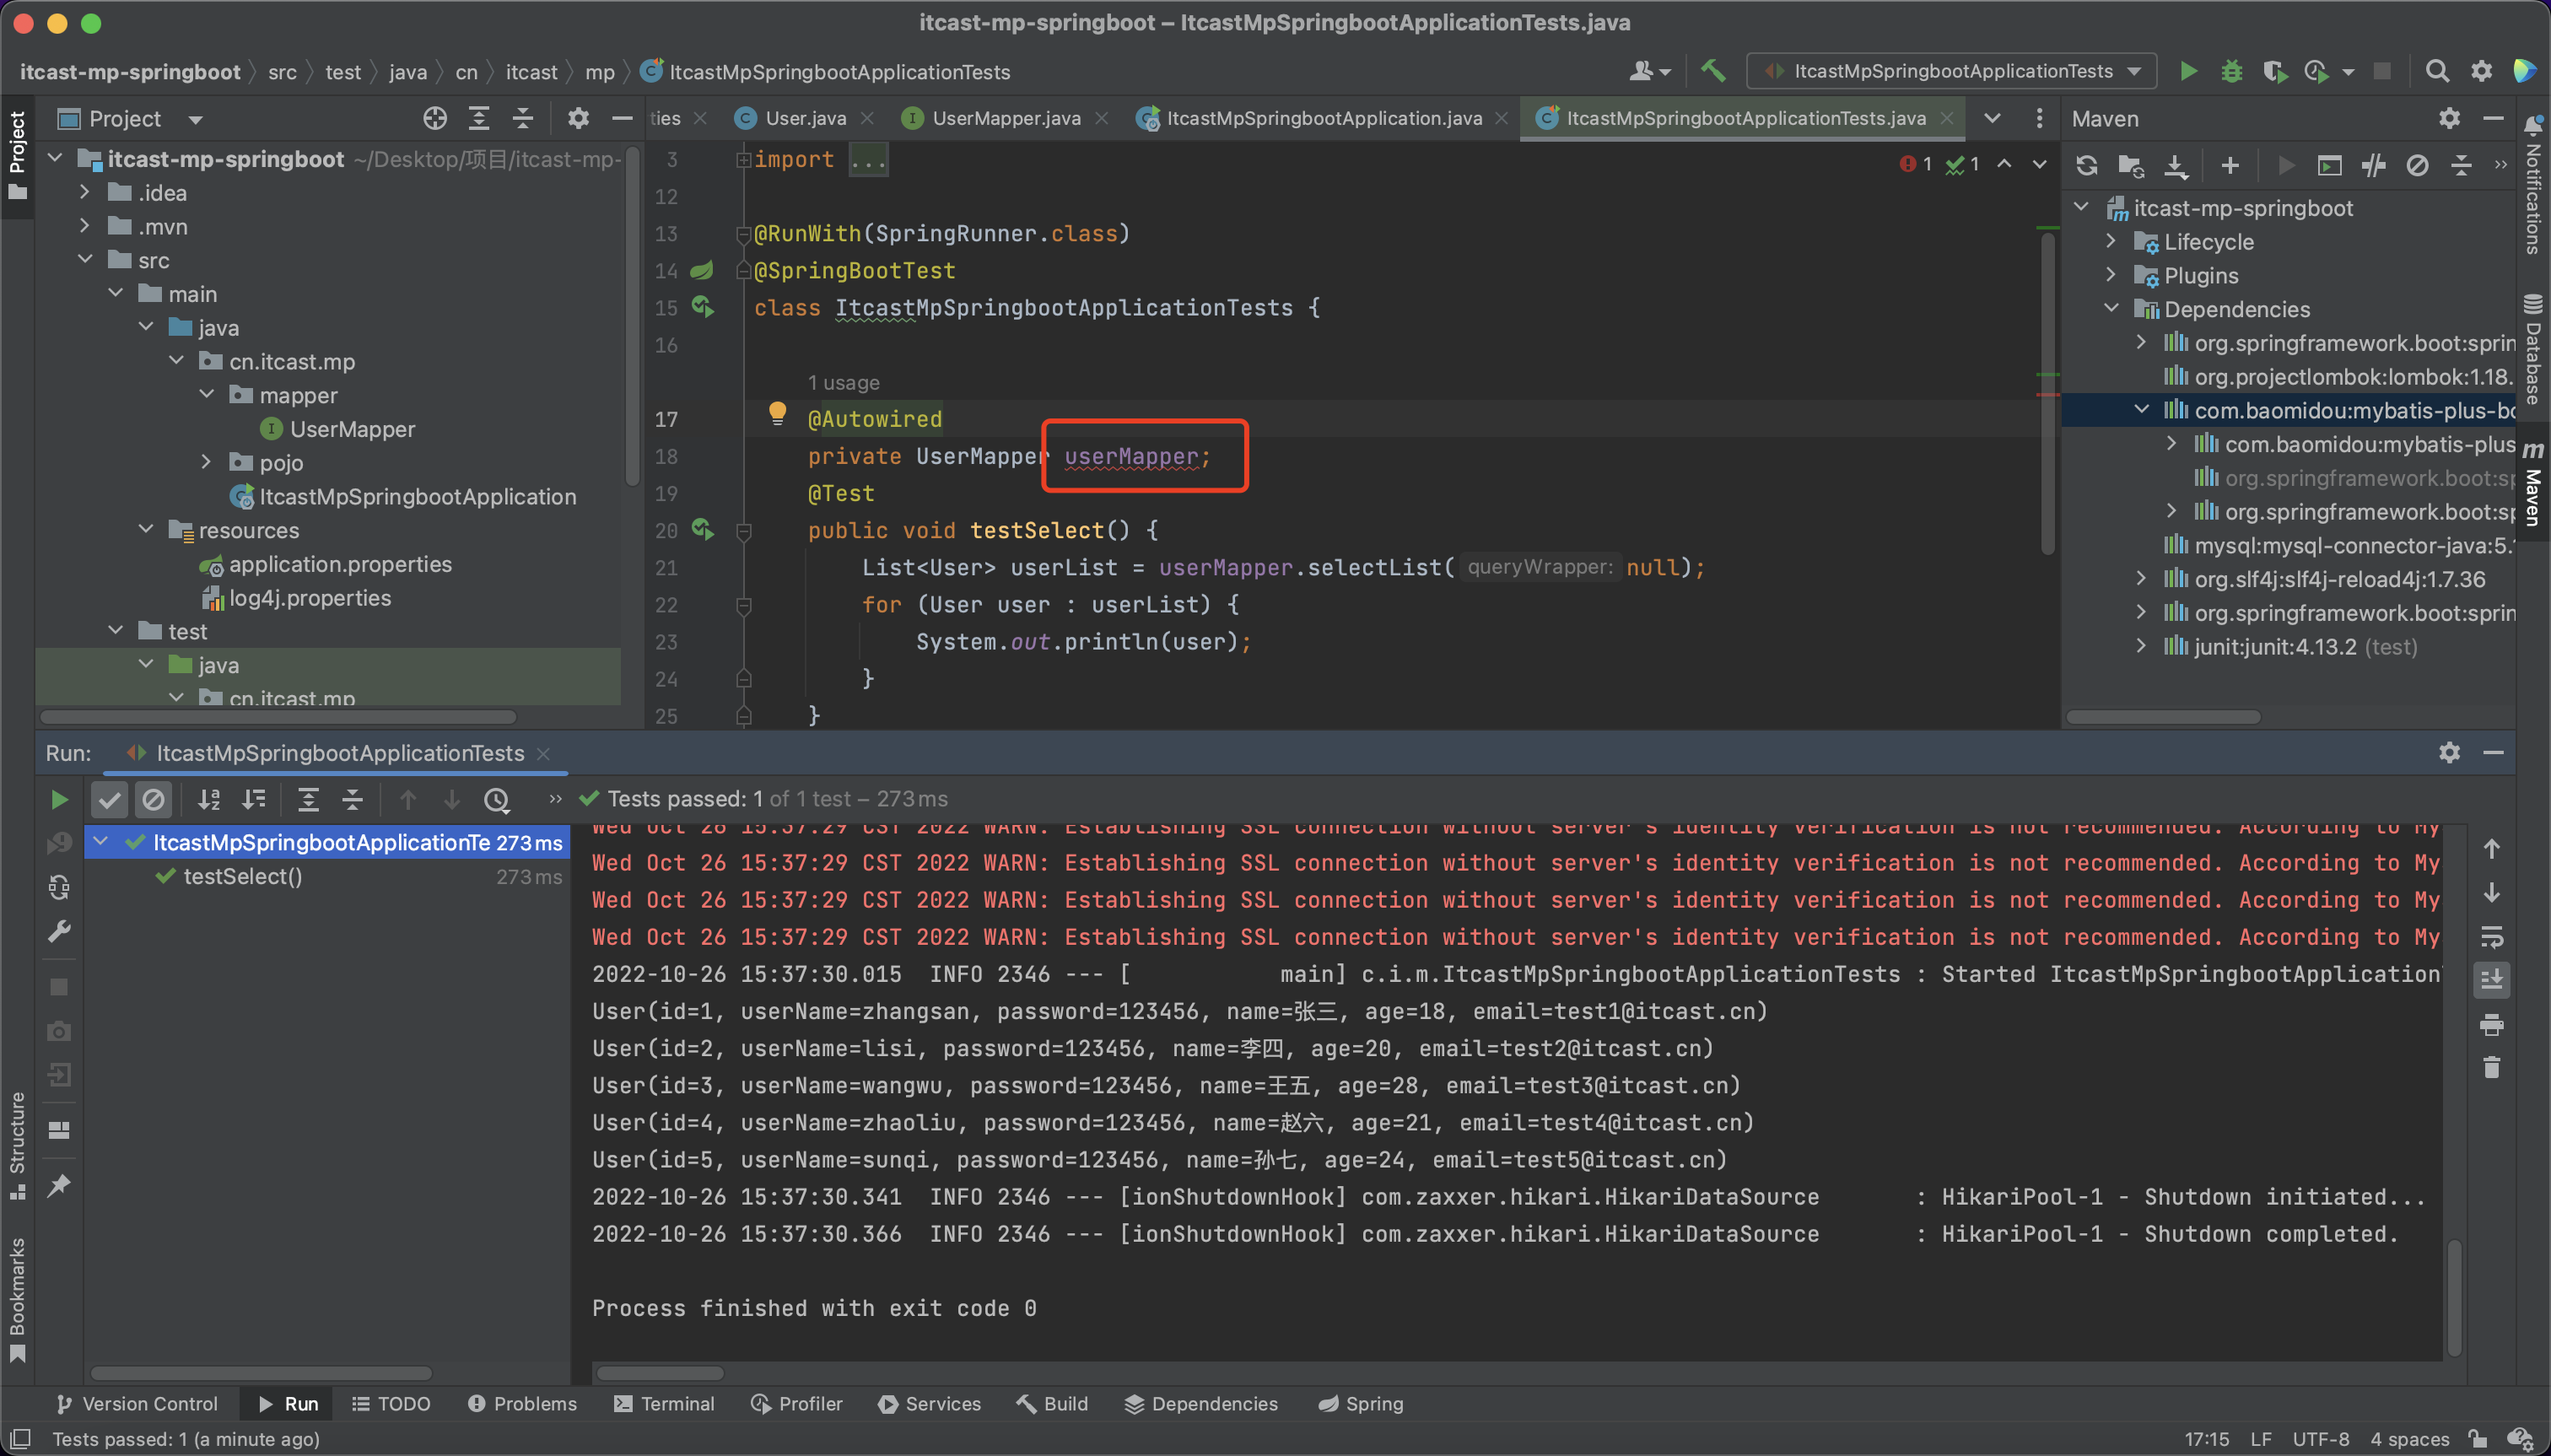Click Select Opened File crosshair icon

click(x=434, y=119)
